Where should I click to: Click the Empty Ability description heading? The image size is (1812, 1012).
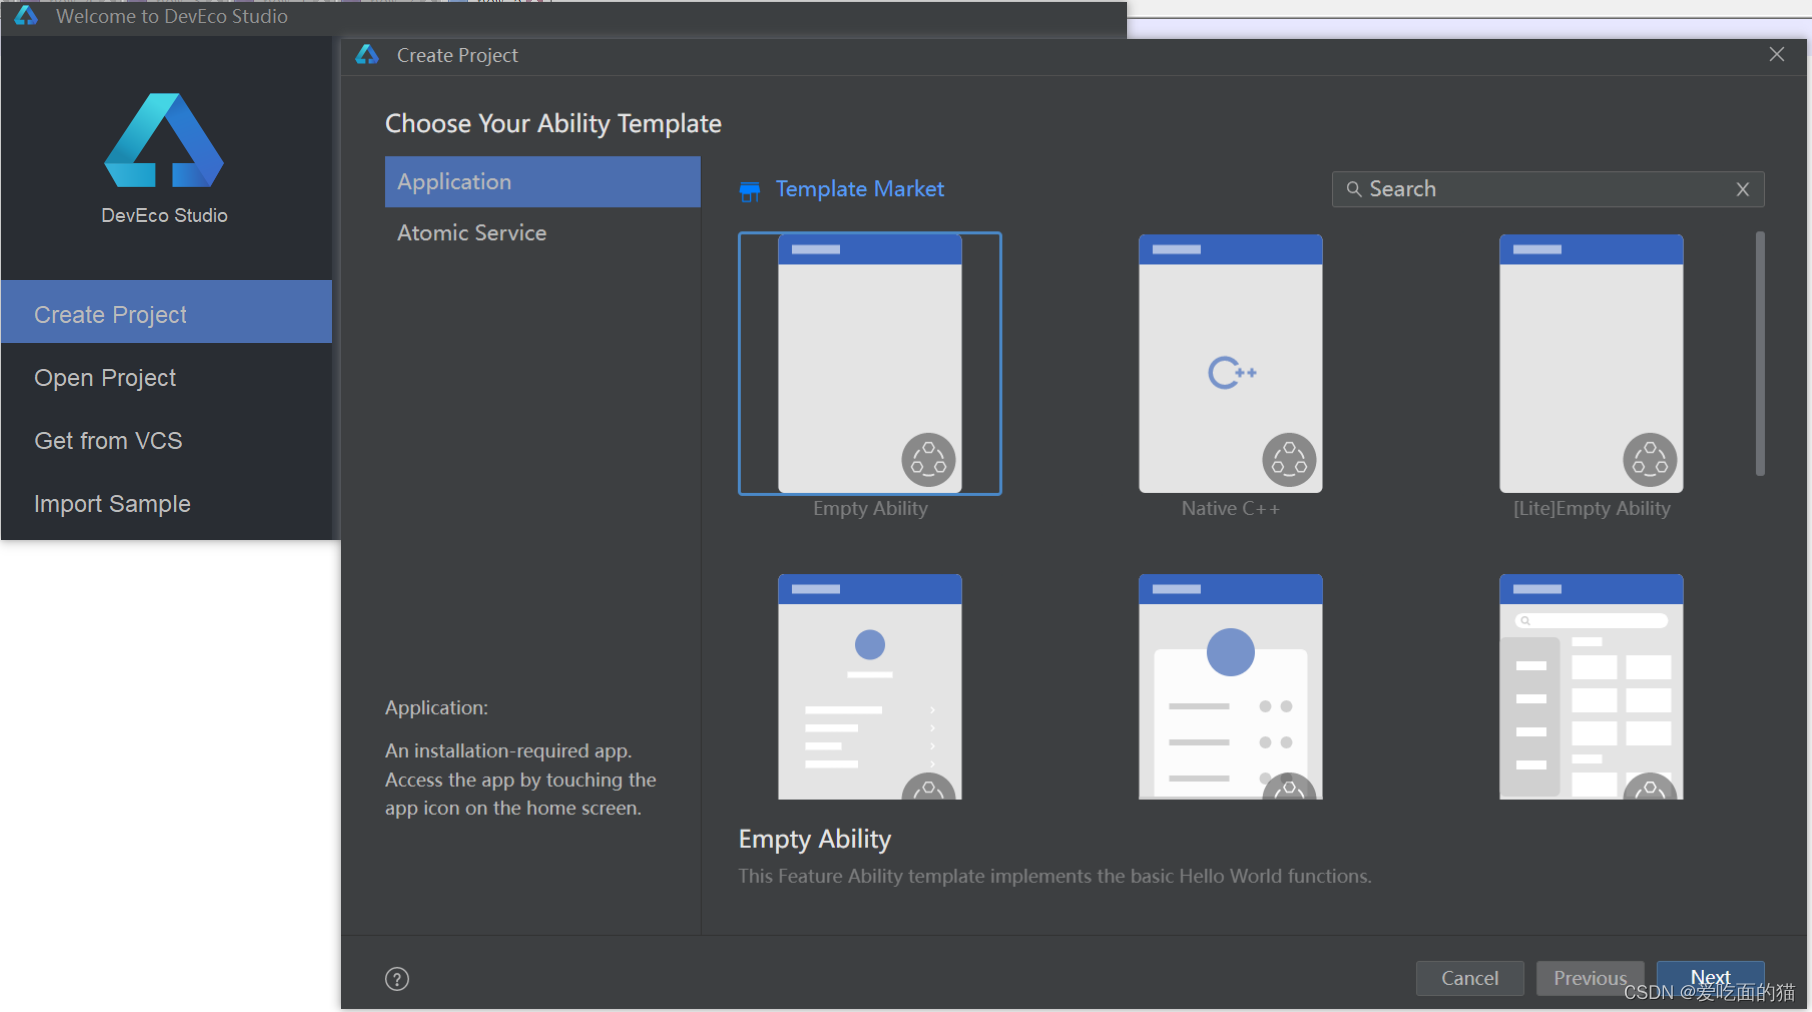tap(815, 839)
